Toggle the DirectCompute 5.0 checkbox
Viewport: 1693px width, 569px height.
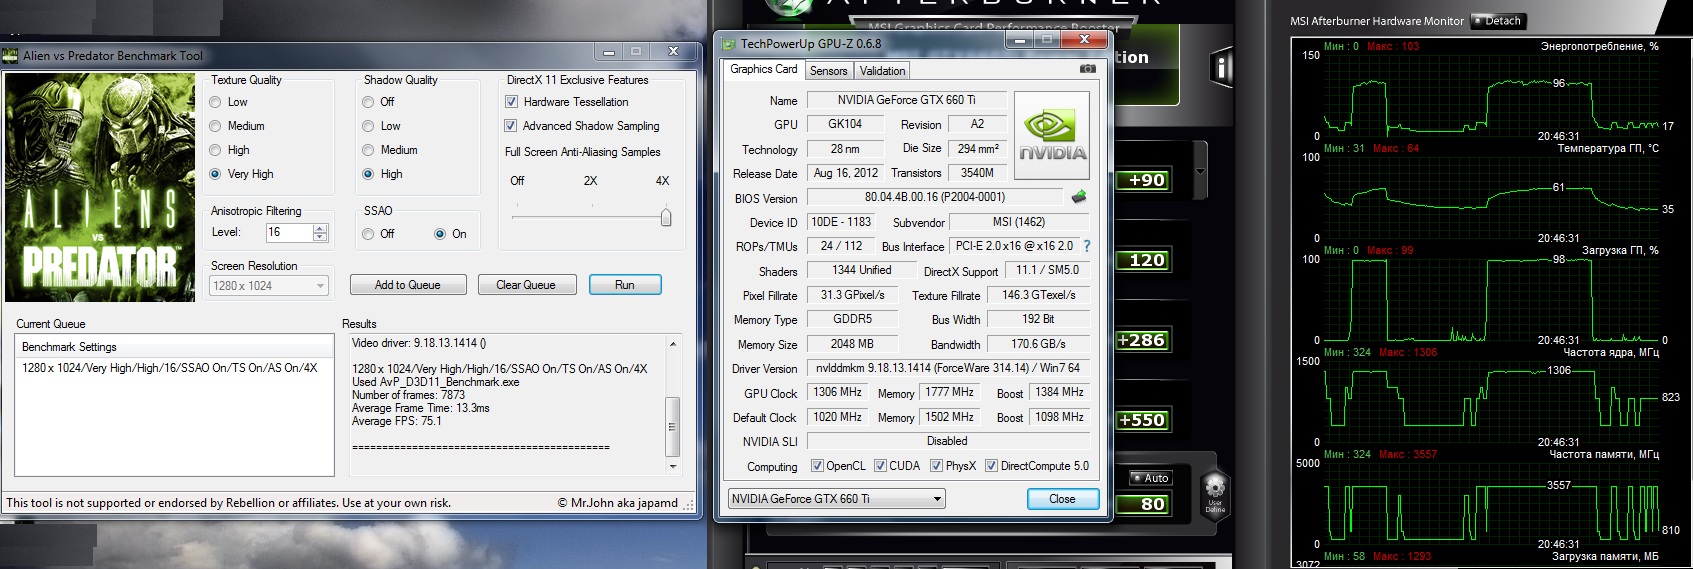click(991, 466)
